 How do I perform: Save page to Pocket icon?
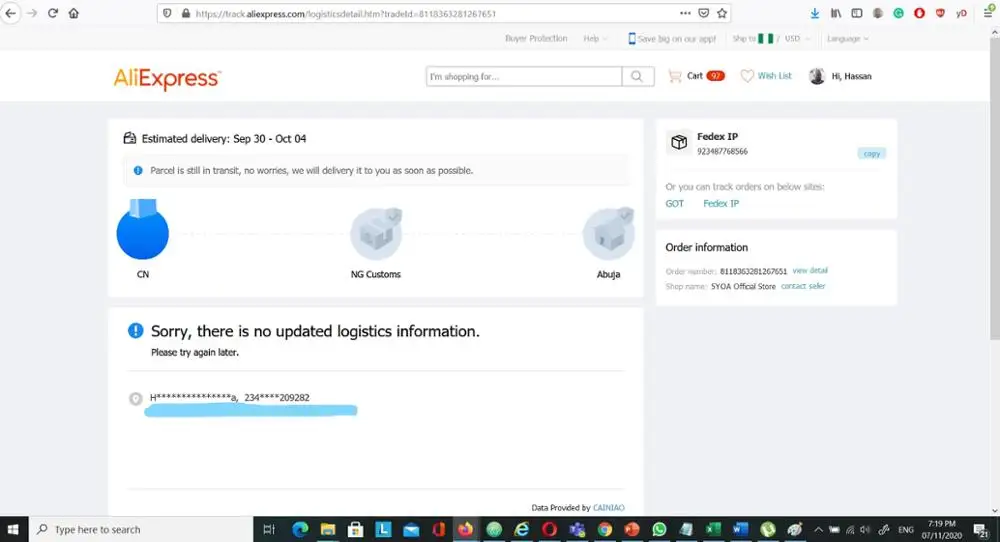[703, 13]
